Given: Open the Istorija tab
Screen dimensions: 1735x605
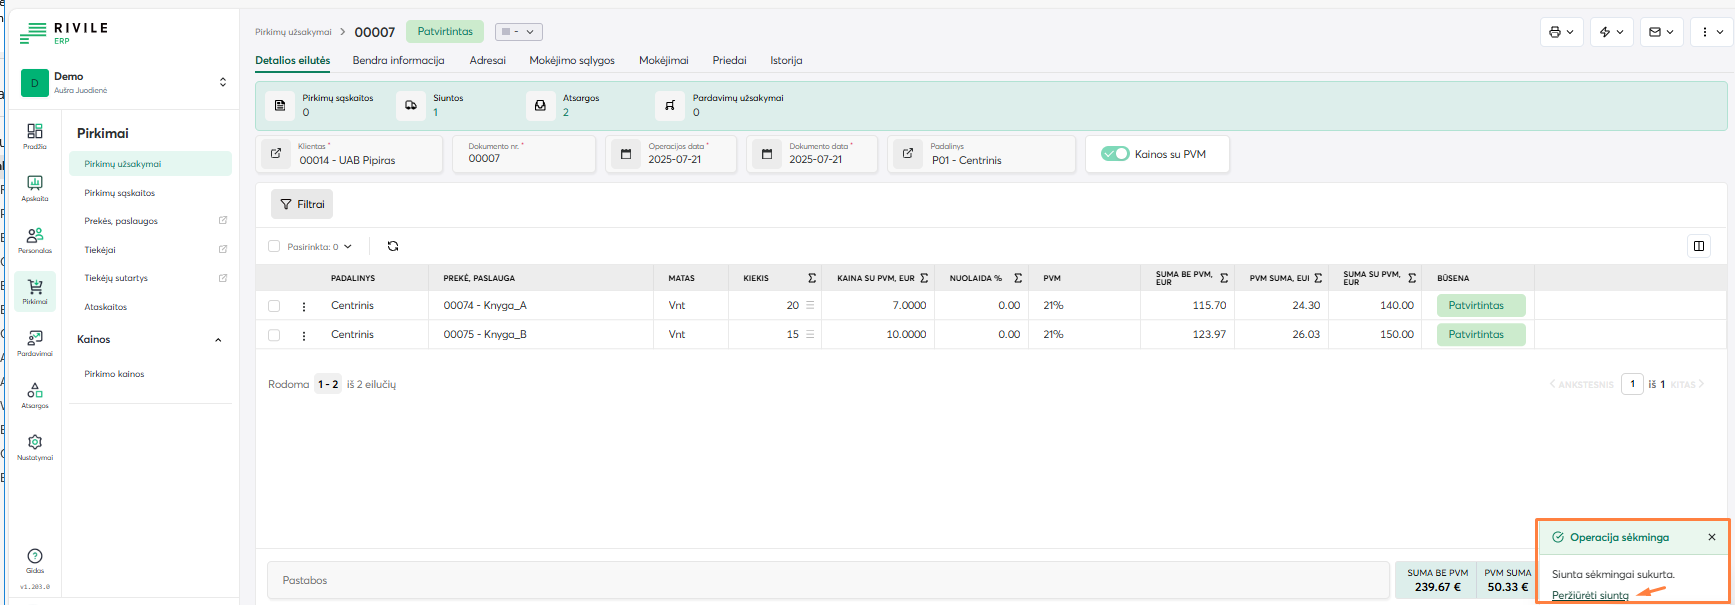Looking at the screenshot, I should click(786, 61).
